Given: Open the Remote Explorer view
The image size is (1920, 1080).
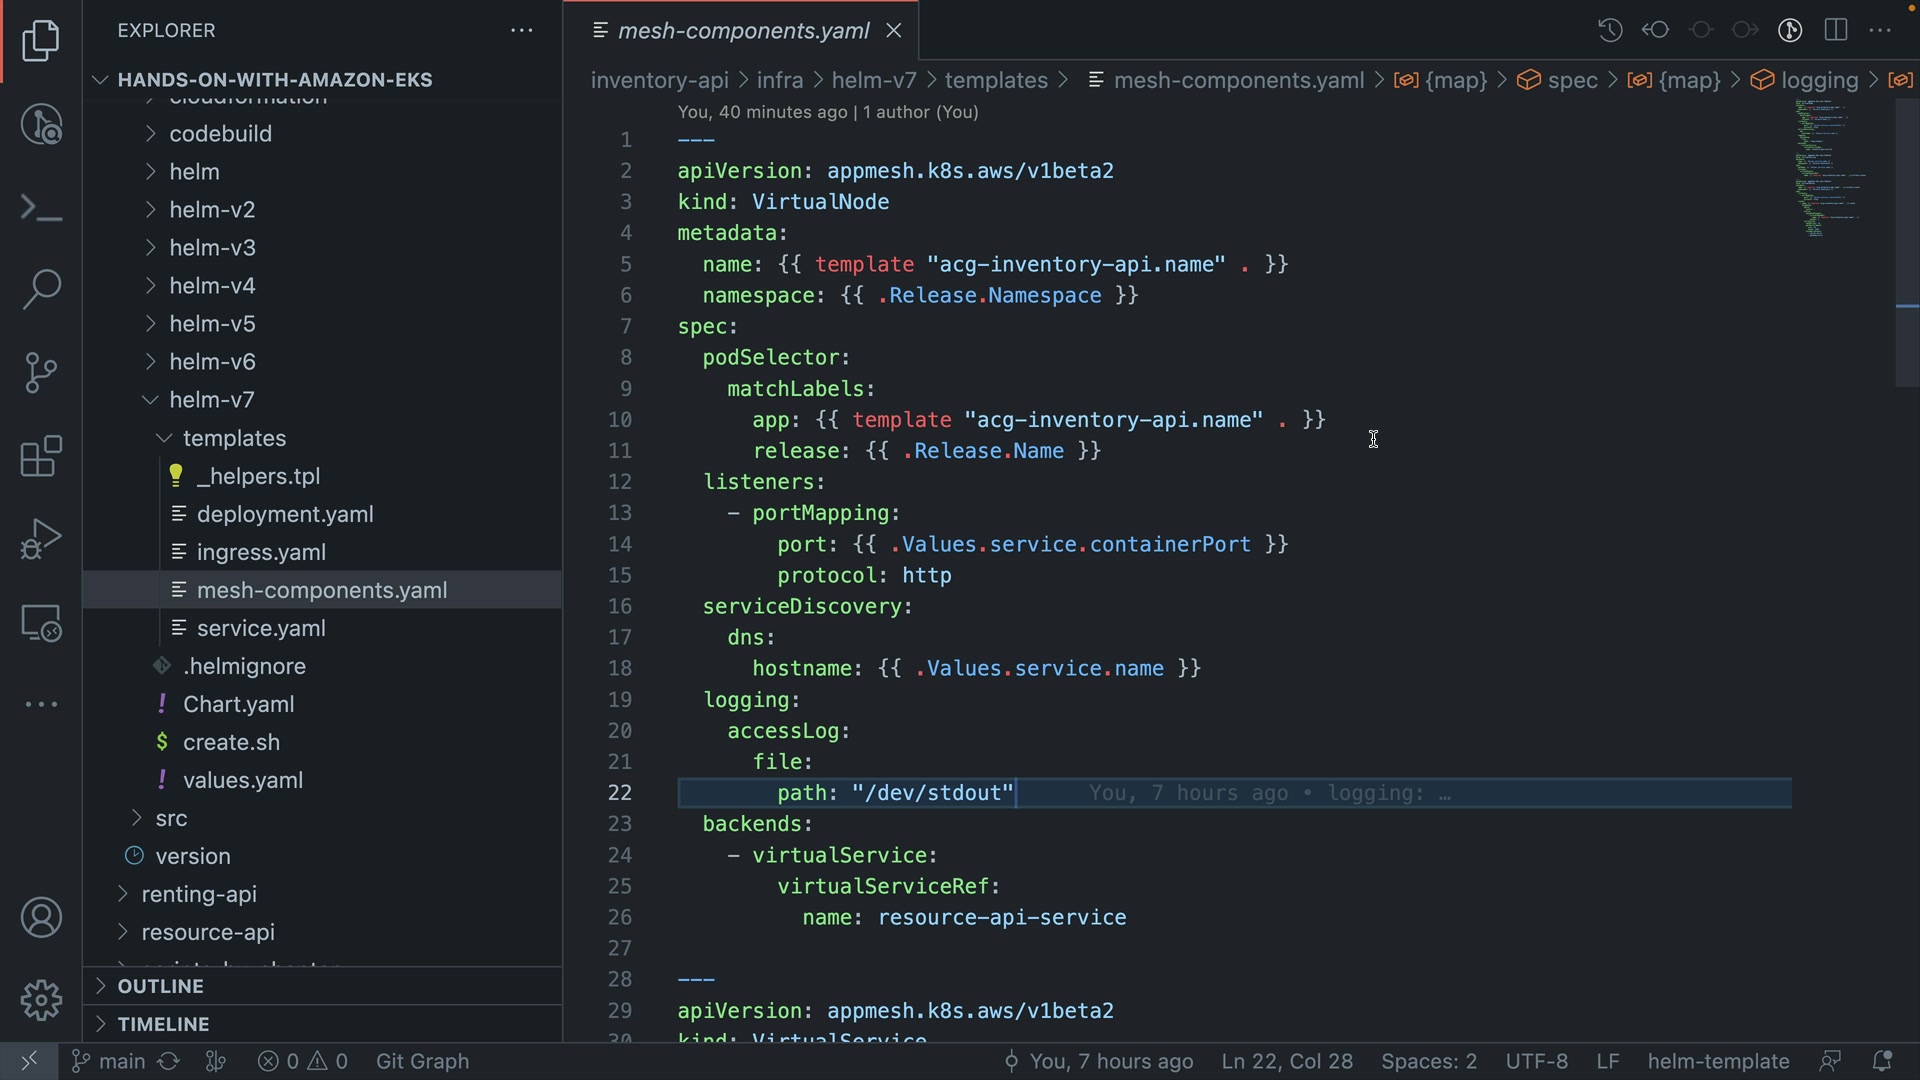Looking at the screenshot, I should [x=41, y=623].
